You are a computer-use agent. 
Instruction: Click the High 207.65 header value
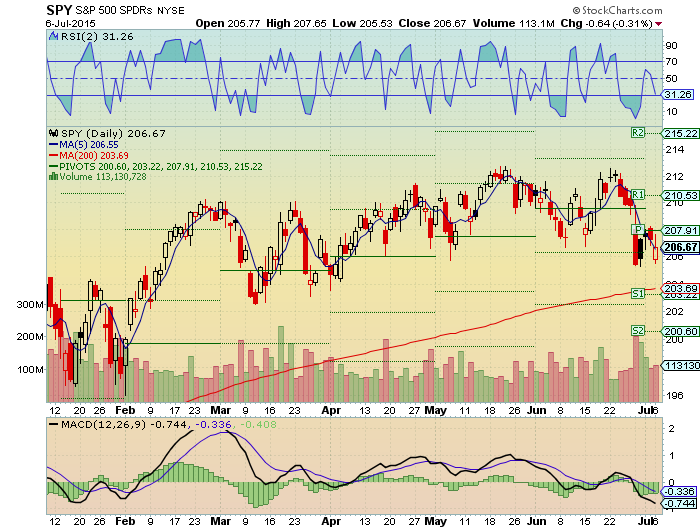click(296, 24)
